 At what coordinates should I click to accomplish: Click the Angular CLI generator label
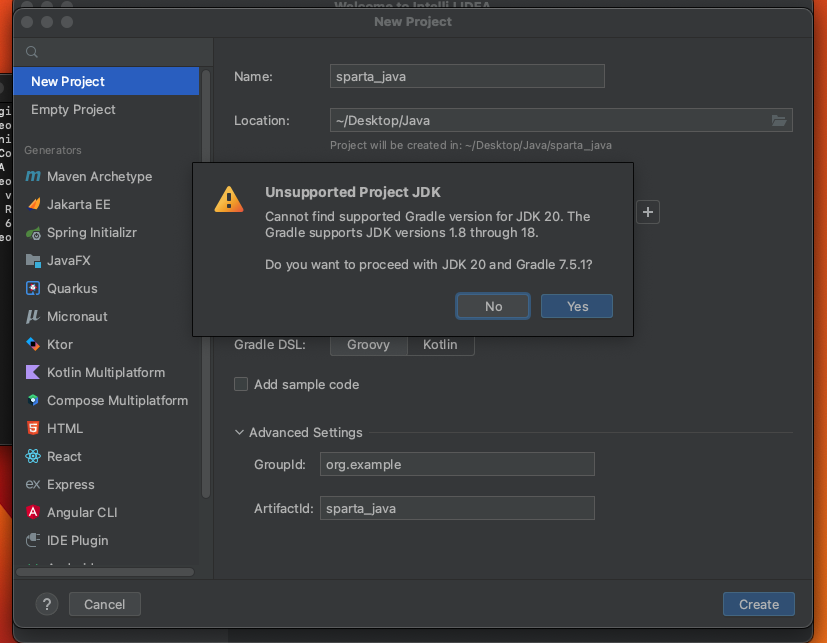pos(82,512)
